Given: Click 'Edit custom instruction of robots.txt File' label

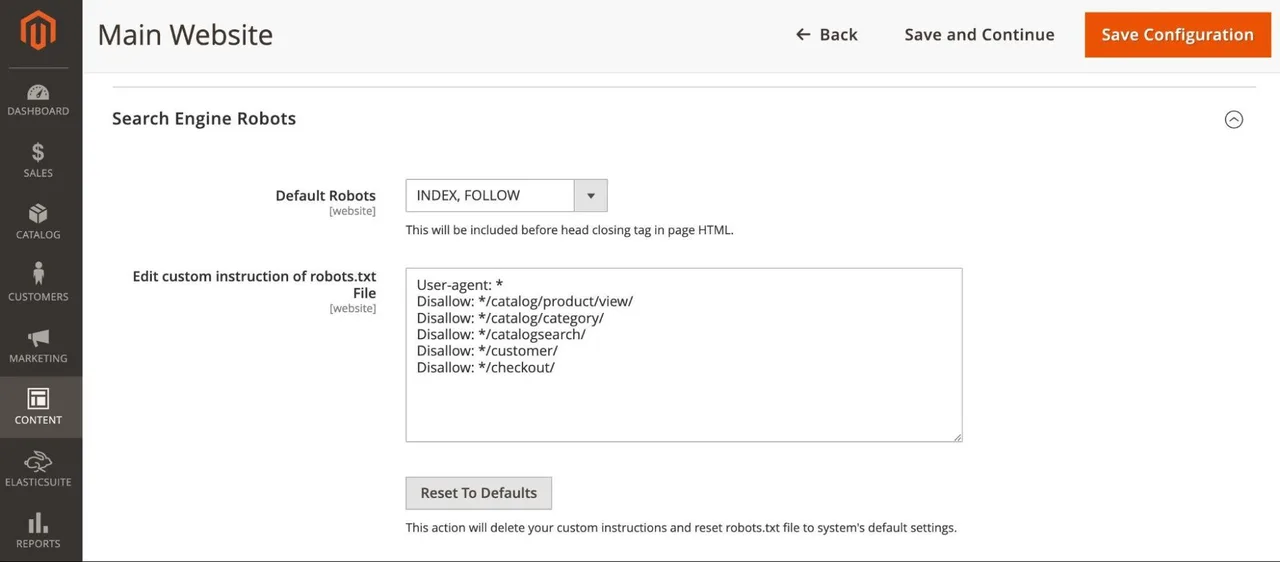Looking at the screenshot, I should [254, 284].
